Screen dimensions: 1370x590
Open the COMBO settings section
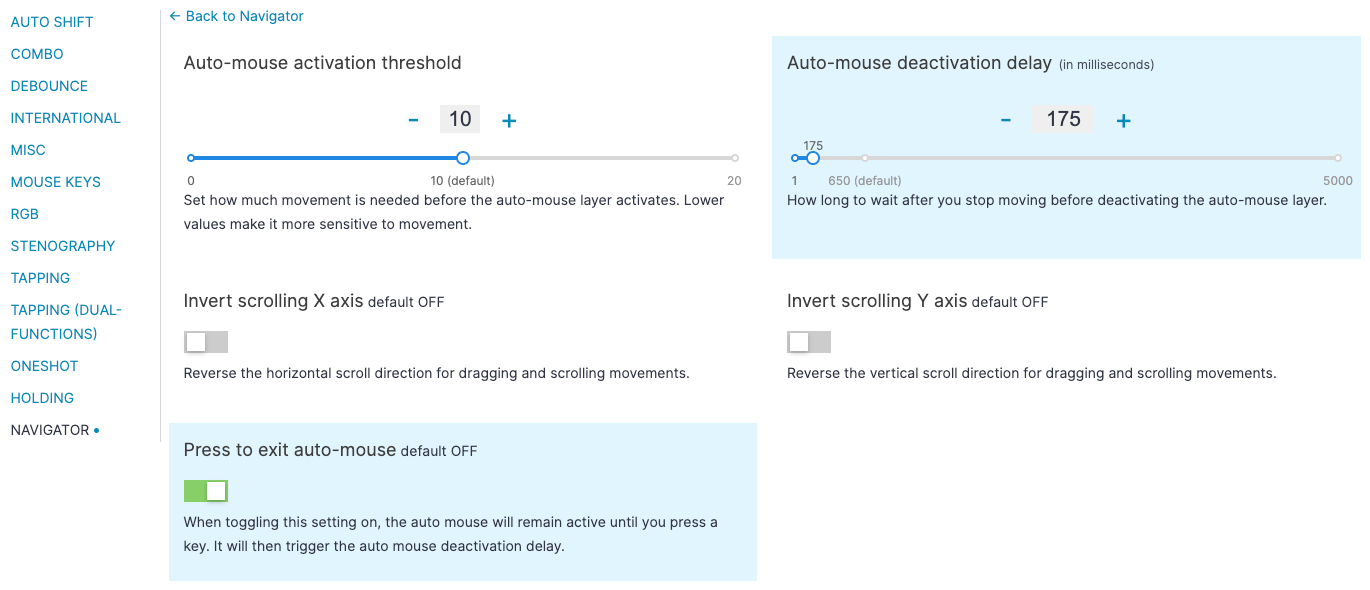pos(37,54)
